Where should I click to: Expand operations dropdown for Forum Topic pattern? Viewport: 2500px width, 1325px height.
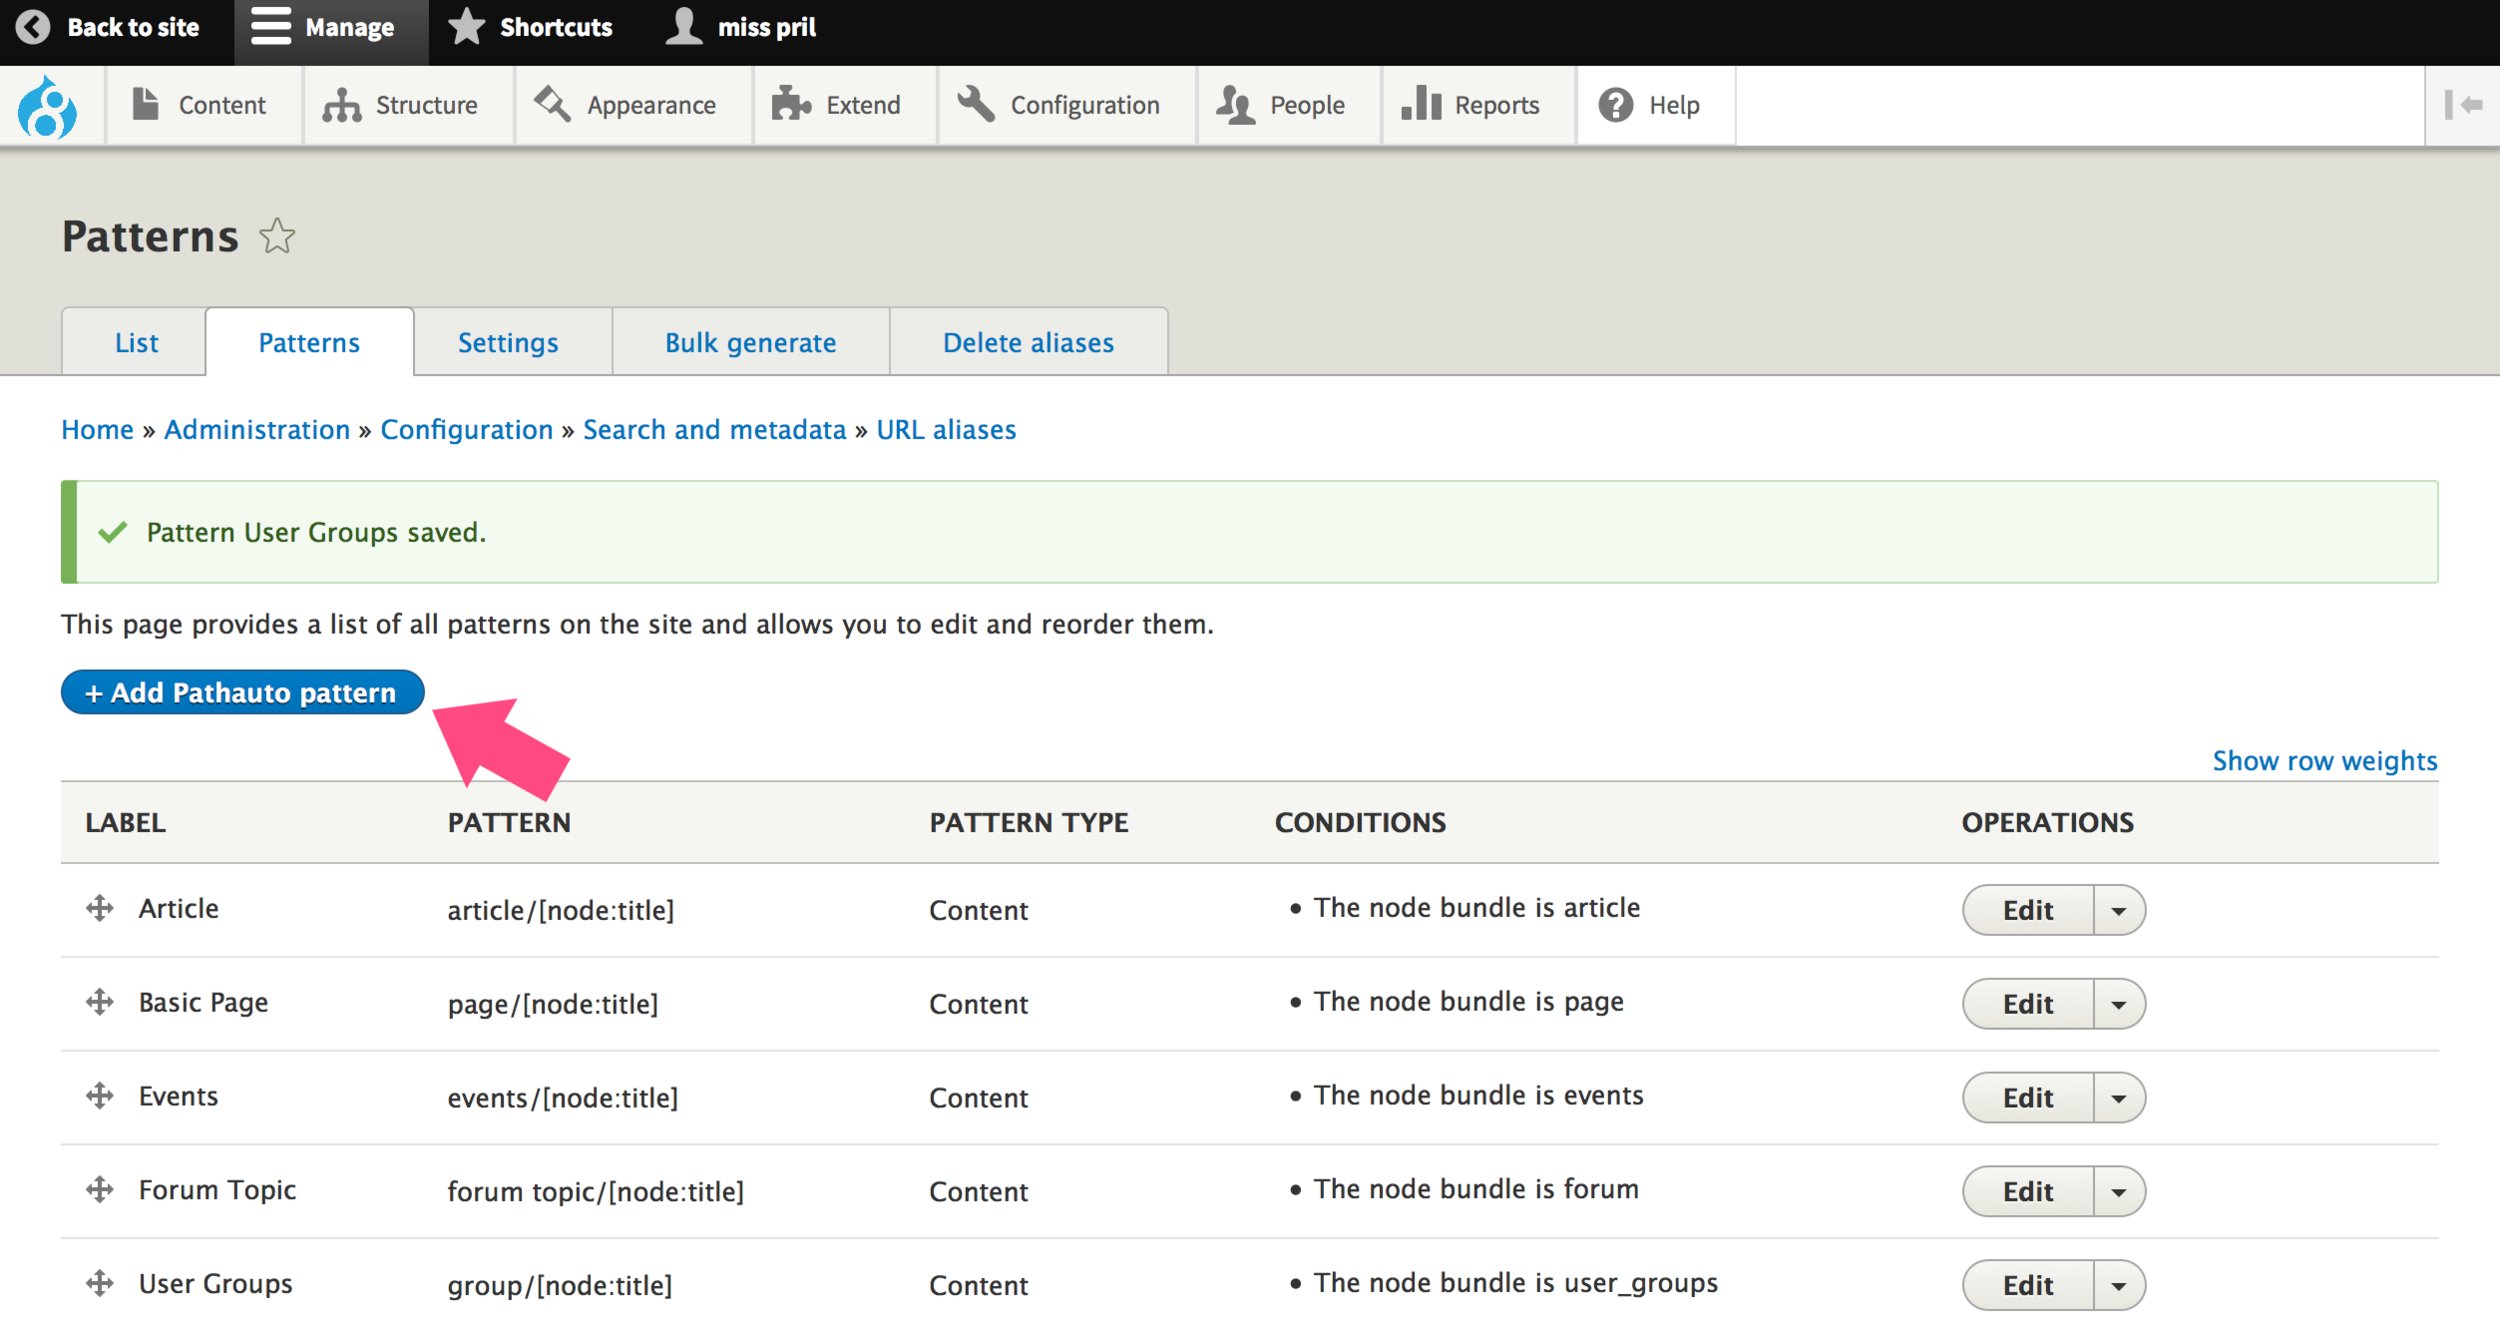coord(2119,1192)
